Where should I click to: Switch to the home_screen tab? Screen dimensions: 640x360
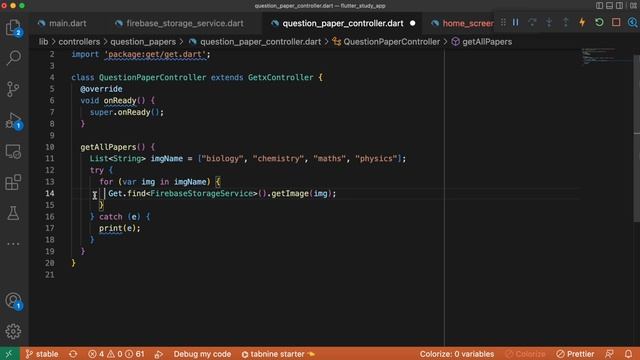pos(462,23)
